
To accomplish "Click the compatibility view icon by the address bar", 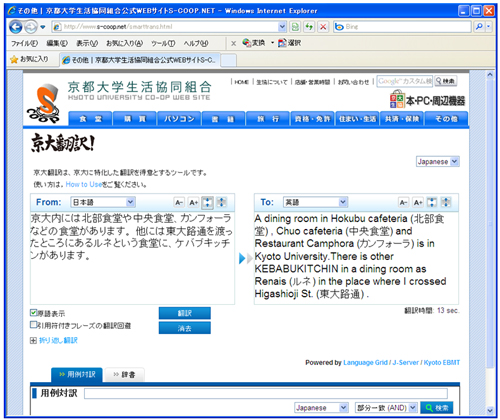I will click(x=295, y=27).
